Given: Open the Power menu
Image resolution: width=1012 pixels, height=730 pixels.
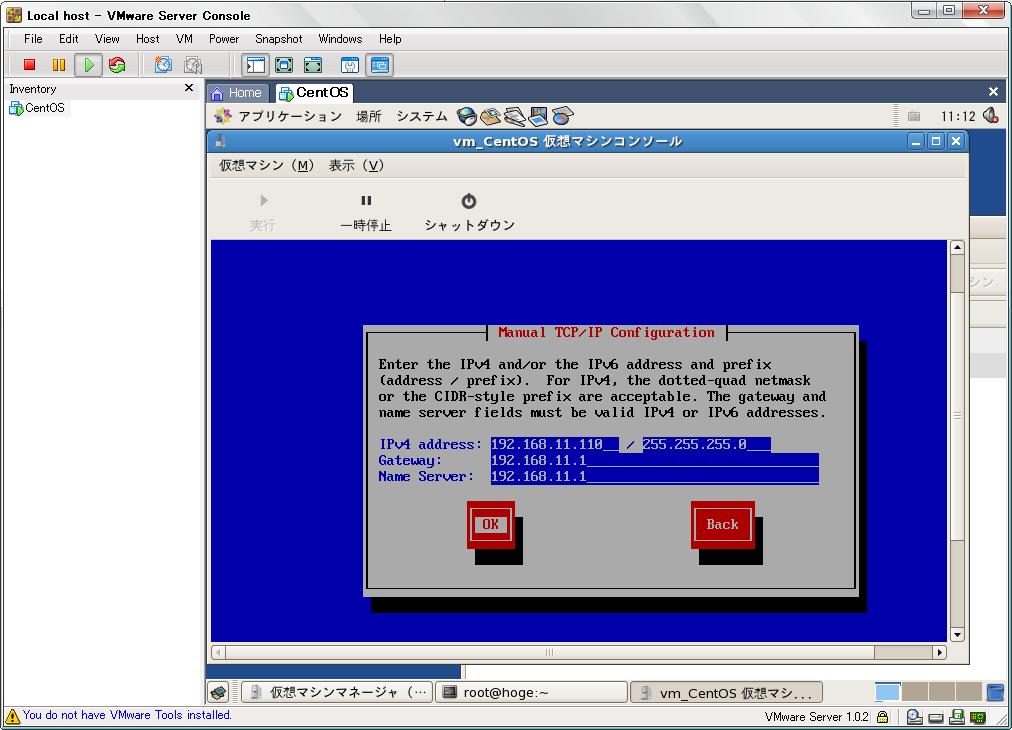Looking at the screenshot, I should coord(224,39).
